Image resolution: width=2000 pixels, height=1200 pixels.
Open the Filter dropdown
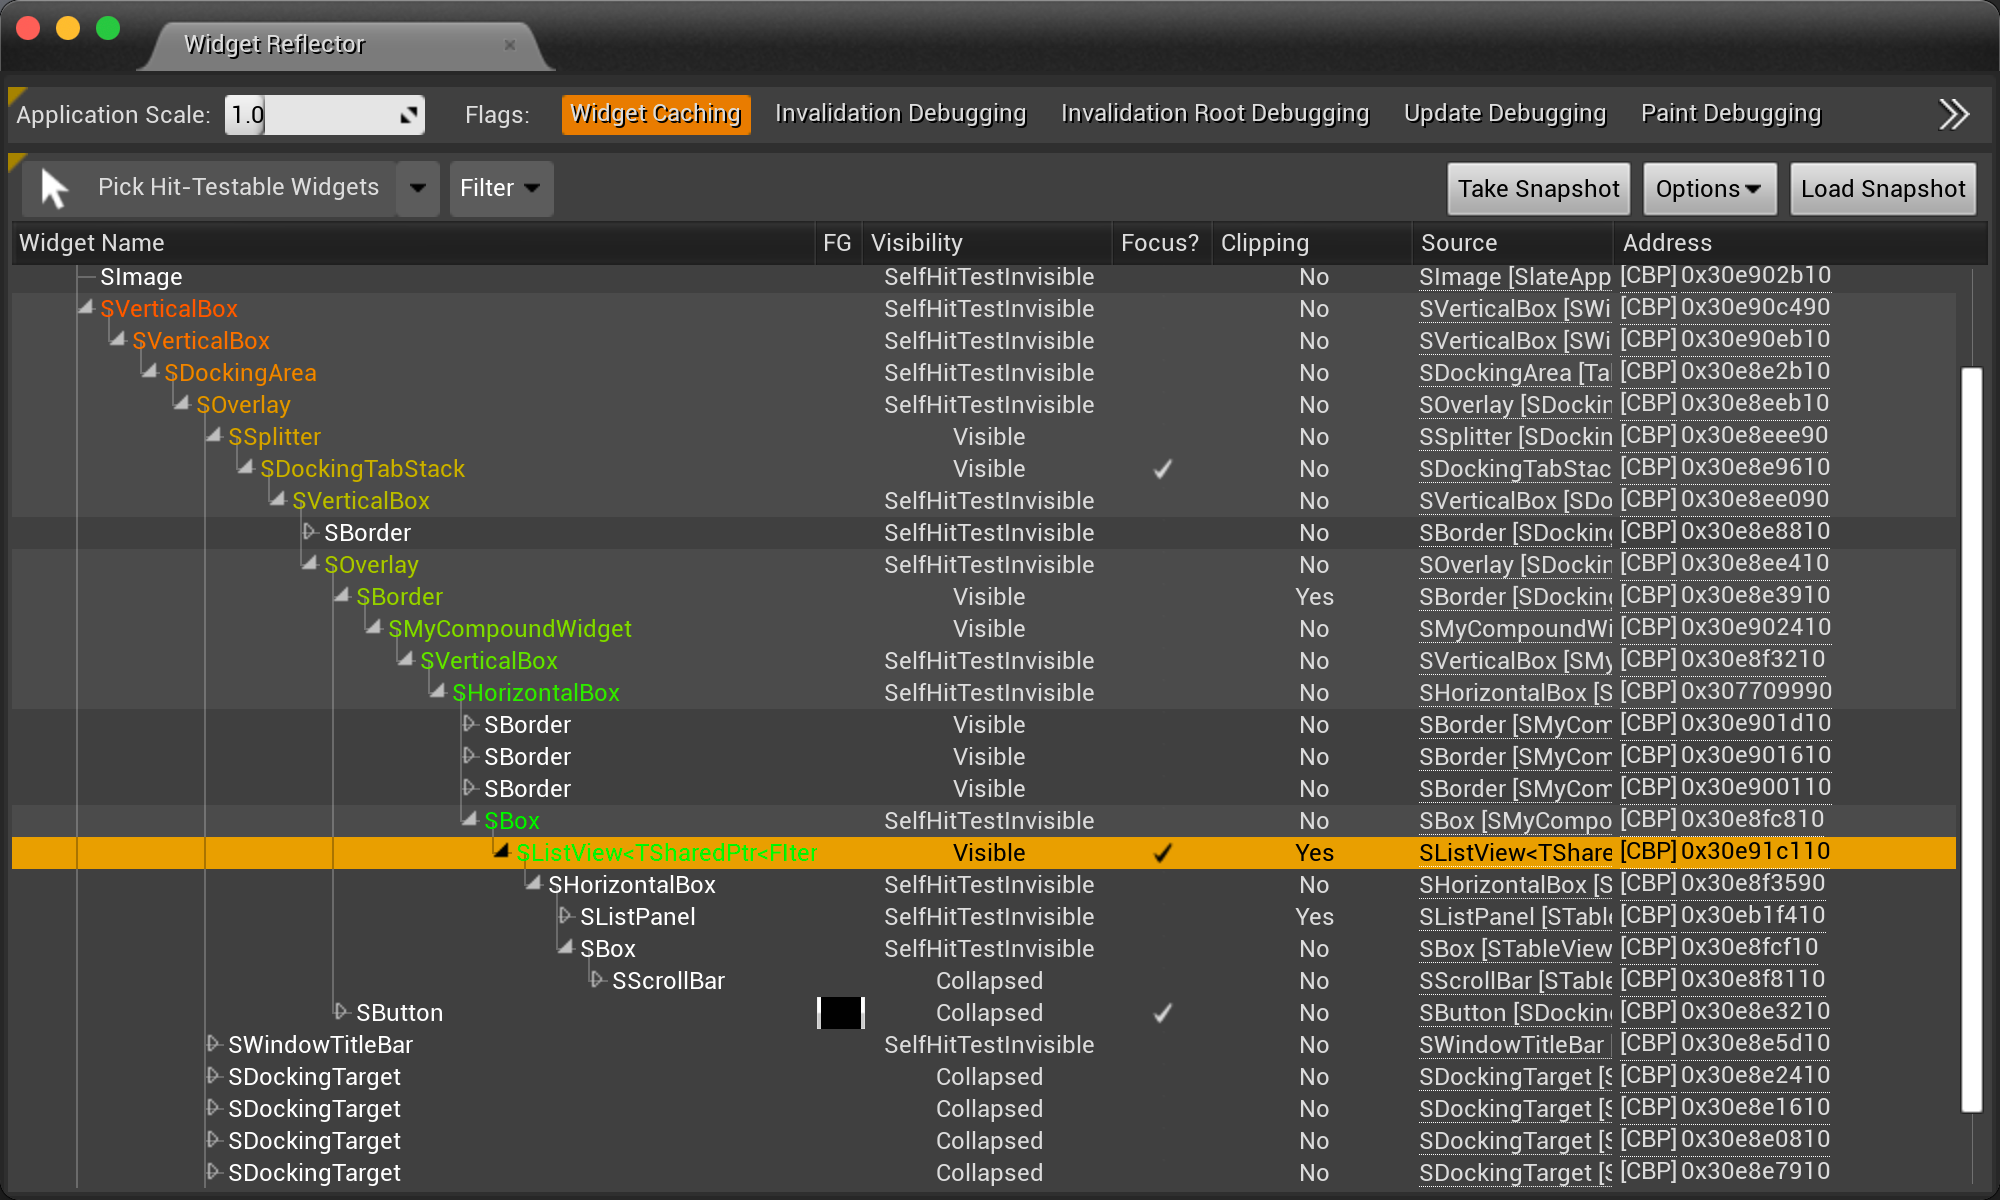coord(501,188)
